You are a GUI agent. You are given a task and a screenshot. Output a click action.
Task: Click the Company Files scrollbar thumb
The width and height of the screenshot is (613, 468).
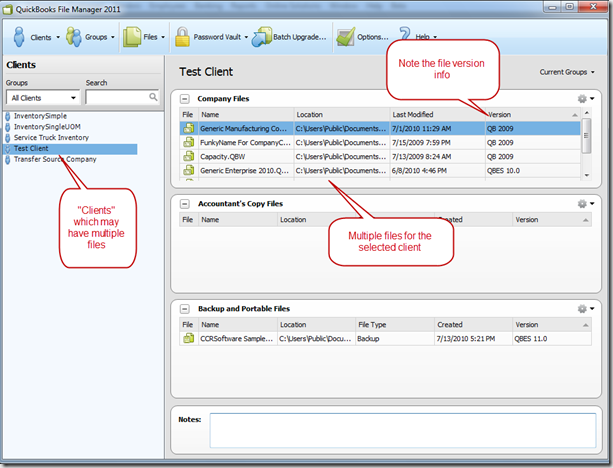click(x=586, y=136)
